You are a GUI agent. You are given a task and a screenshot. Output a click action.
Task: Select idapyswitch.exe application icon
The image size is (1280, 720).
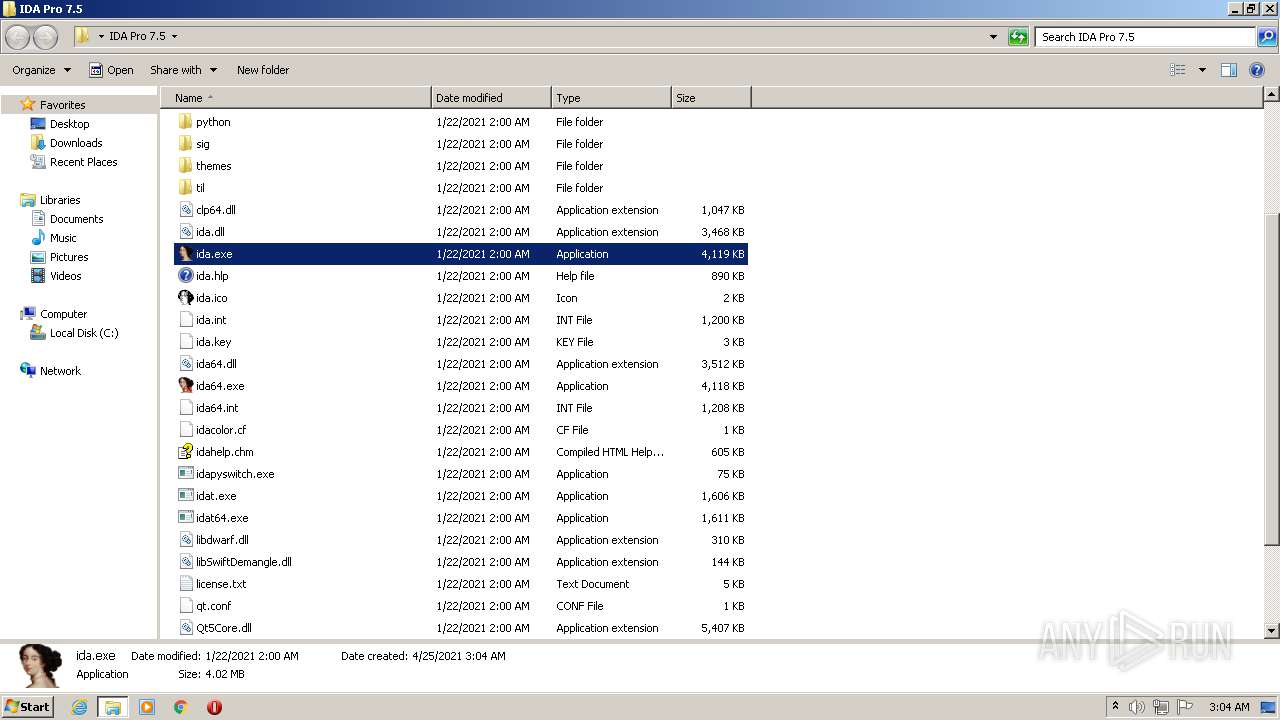tap(185, 474)
